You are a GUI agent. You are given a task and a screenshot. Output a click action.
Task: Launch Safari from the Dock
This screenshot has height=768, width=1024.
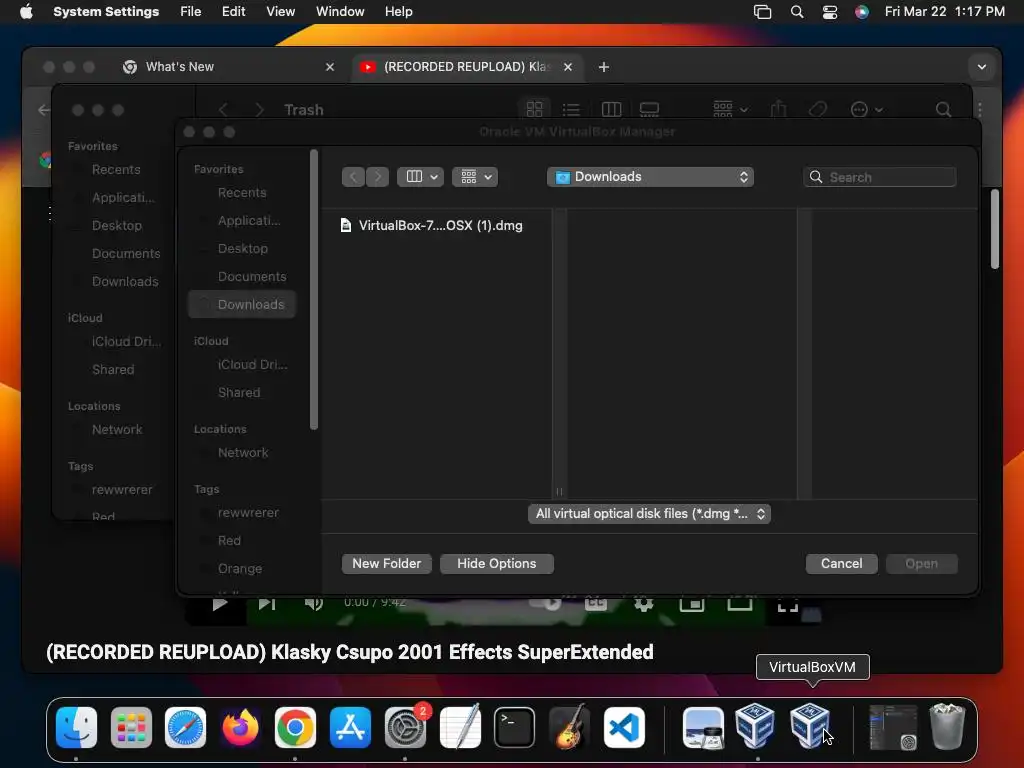[185, 727]
